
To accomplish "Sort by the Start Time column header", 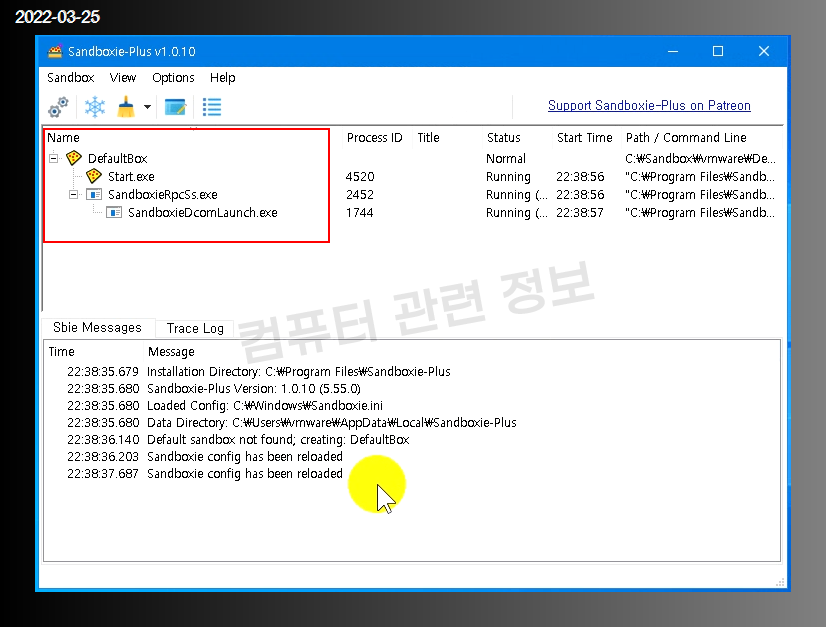I will 585,138.
